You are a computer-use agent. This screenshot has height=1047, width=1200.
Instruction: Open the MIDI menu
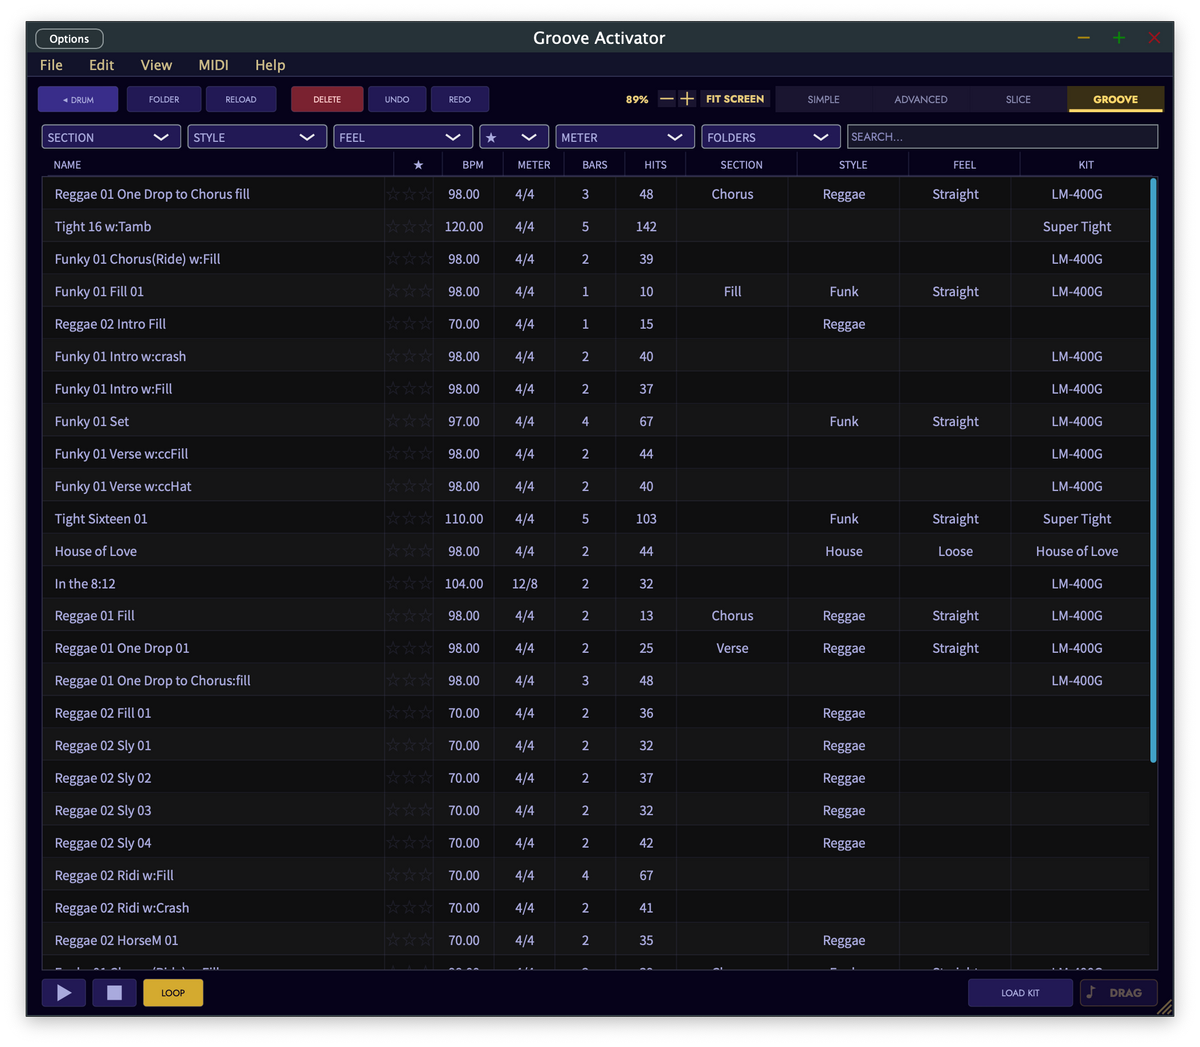213,65
